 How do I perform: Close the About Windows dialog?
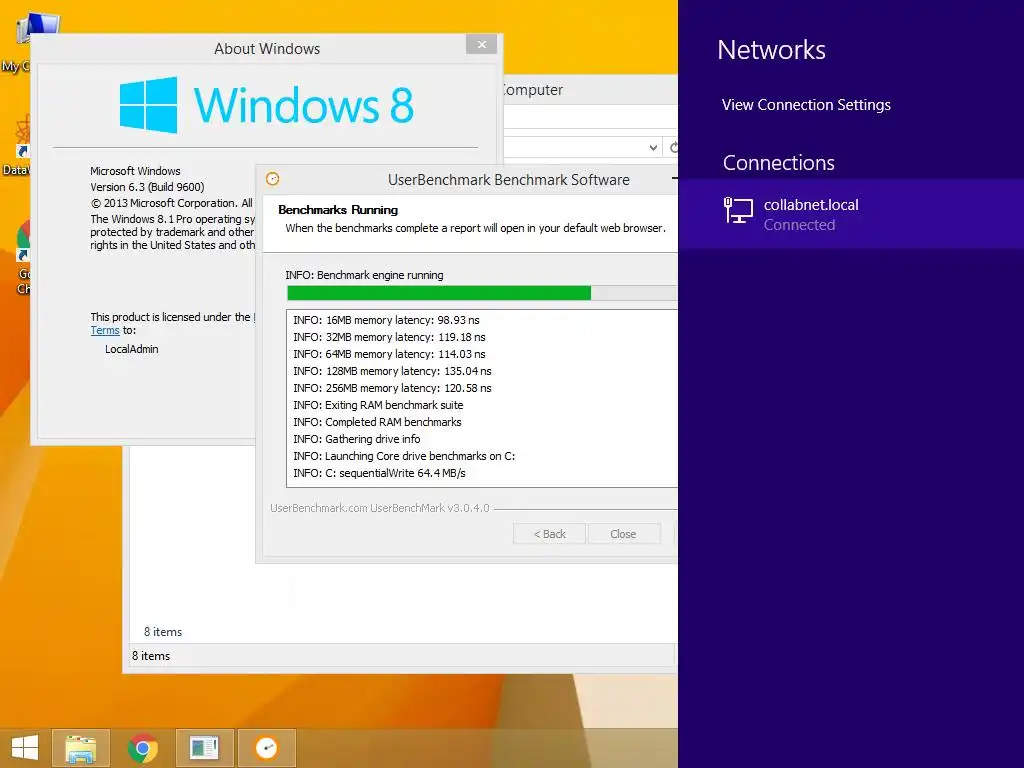click(481, 44)
